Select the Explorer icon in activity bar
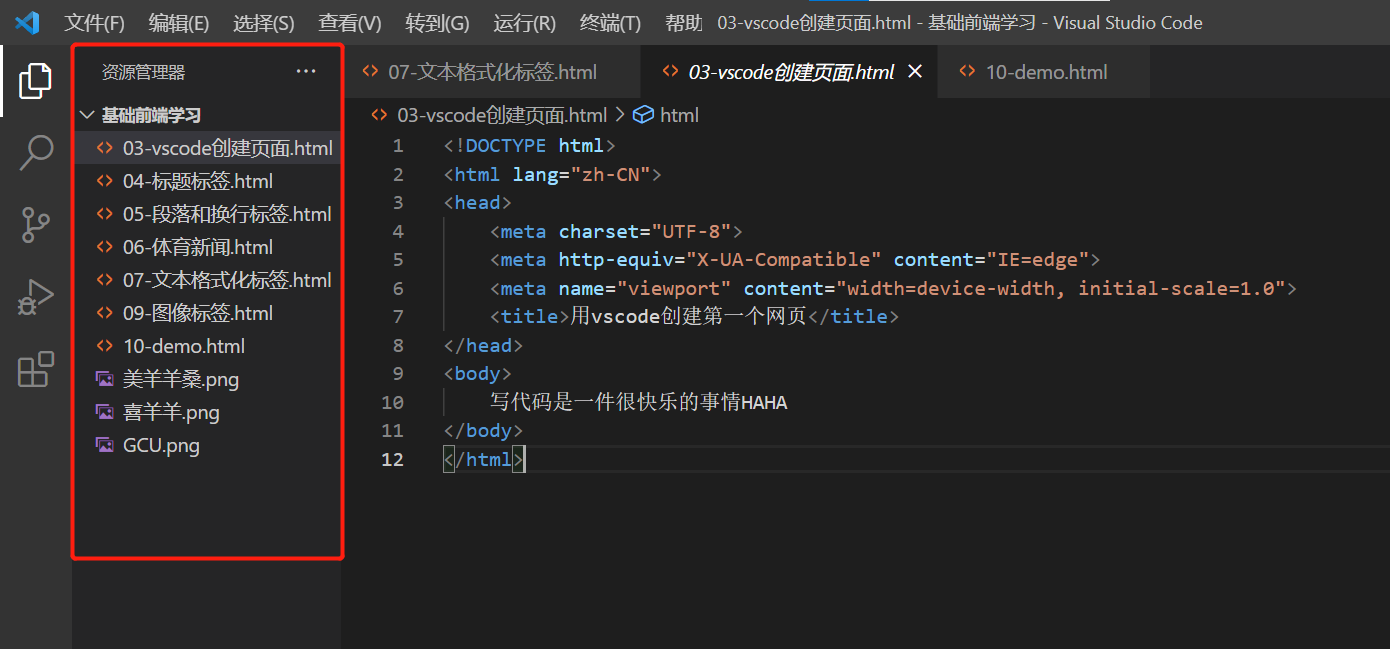Image resolution: width=1390 pixels, height=649 pixels. click(x=36, y=81)
